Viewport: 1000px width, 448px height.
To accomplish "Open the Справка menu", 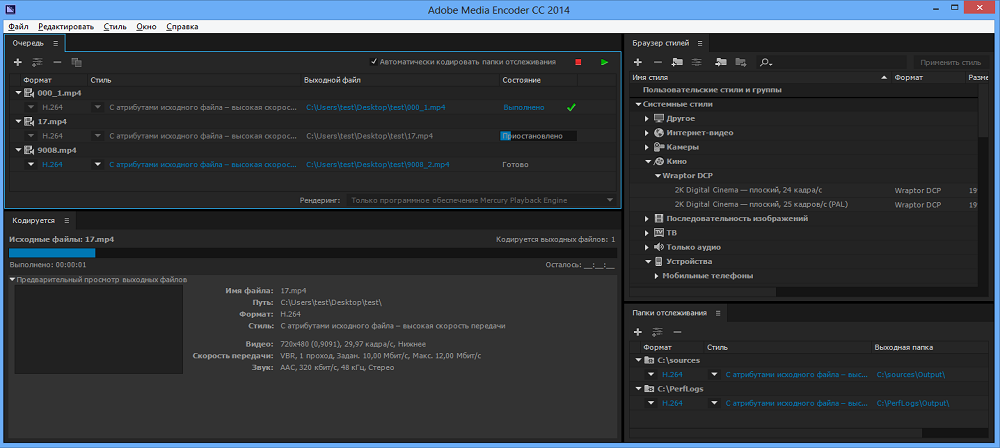I will pos(182,27).
